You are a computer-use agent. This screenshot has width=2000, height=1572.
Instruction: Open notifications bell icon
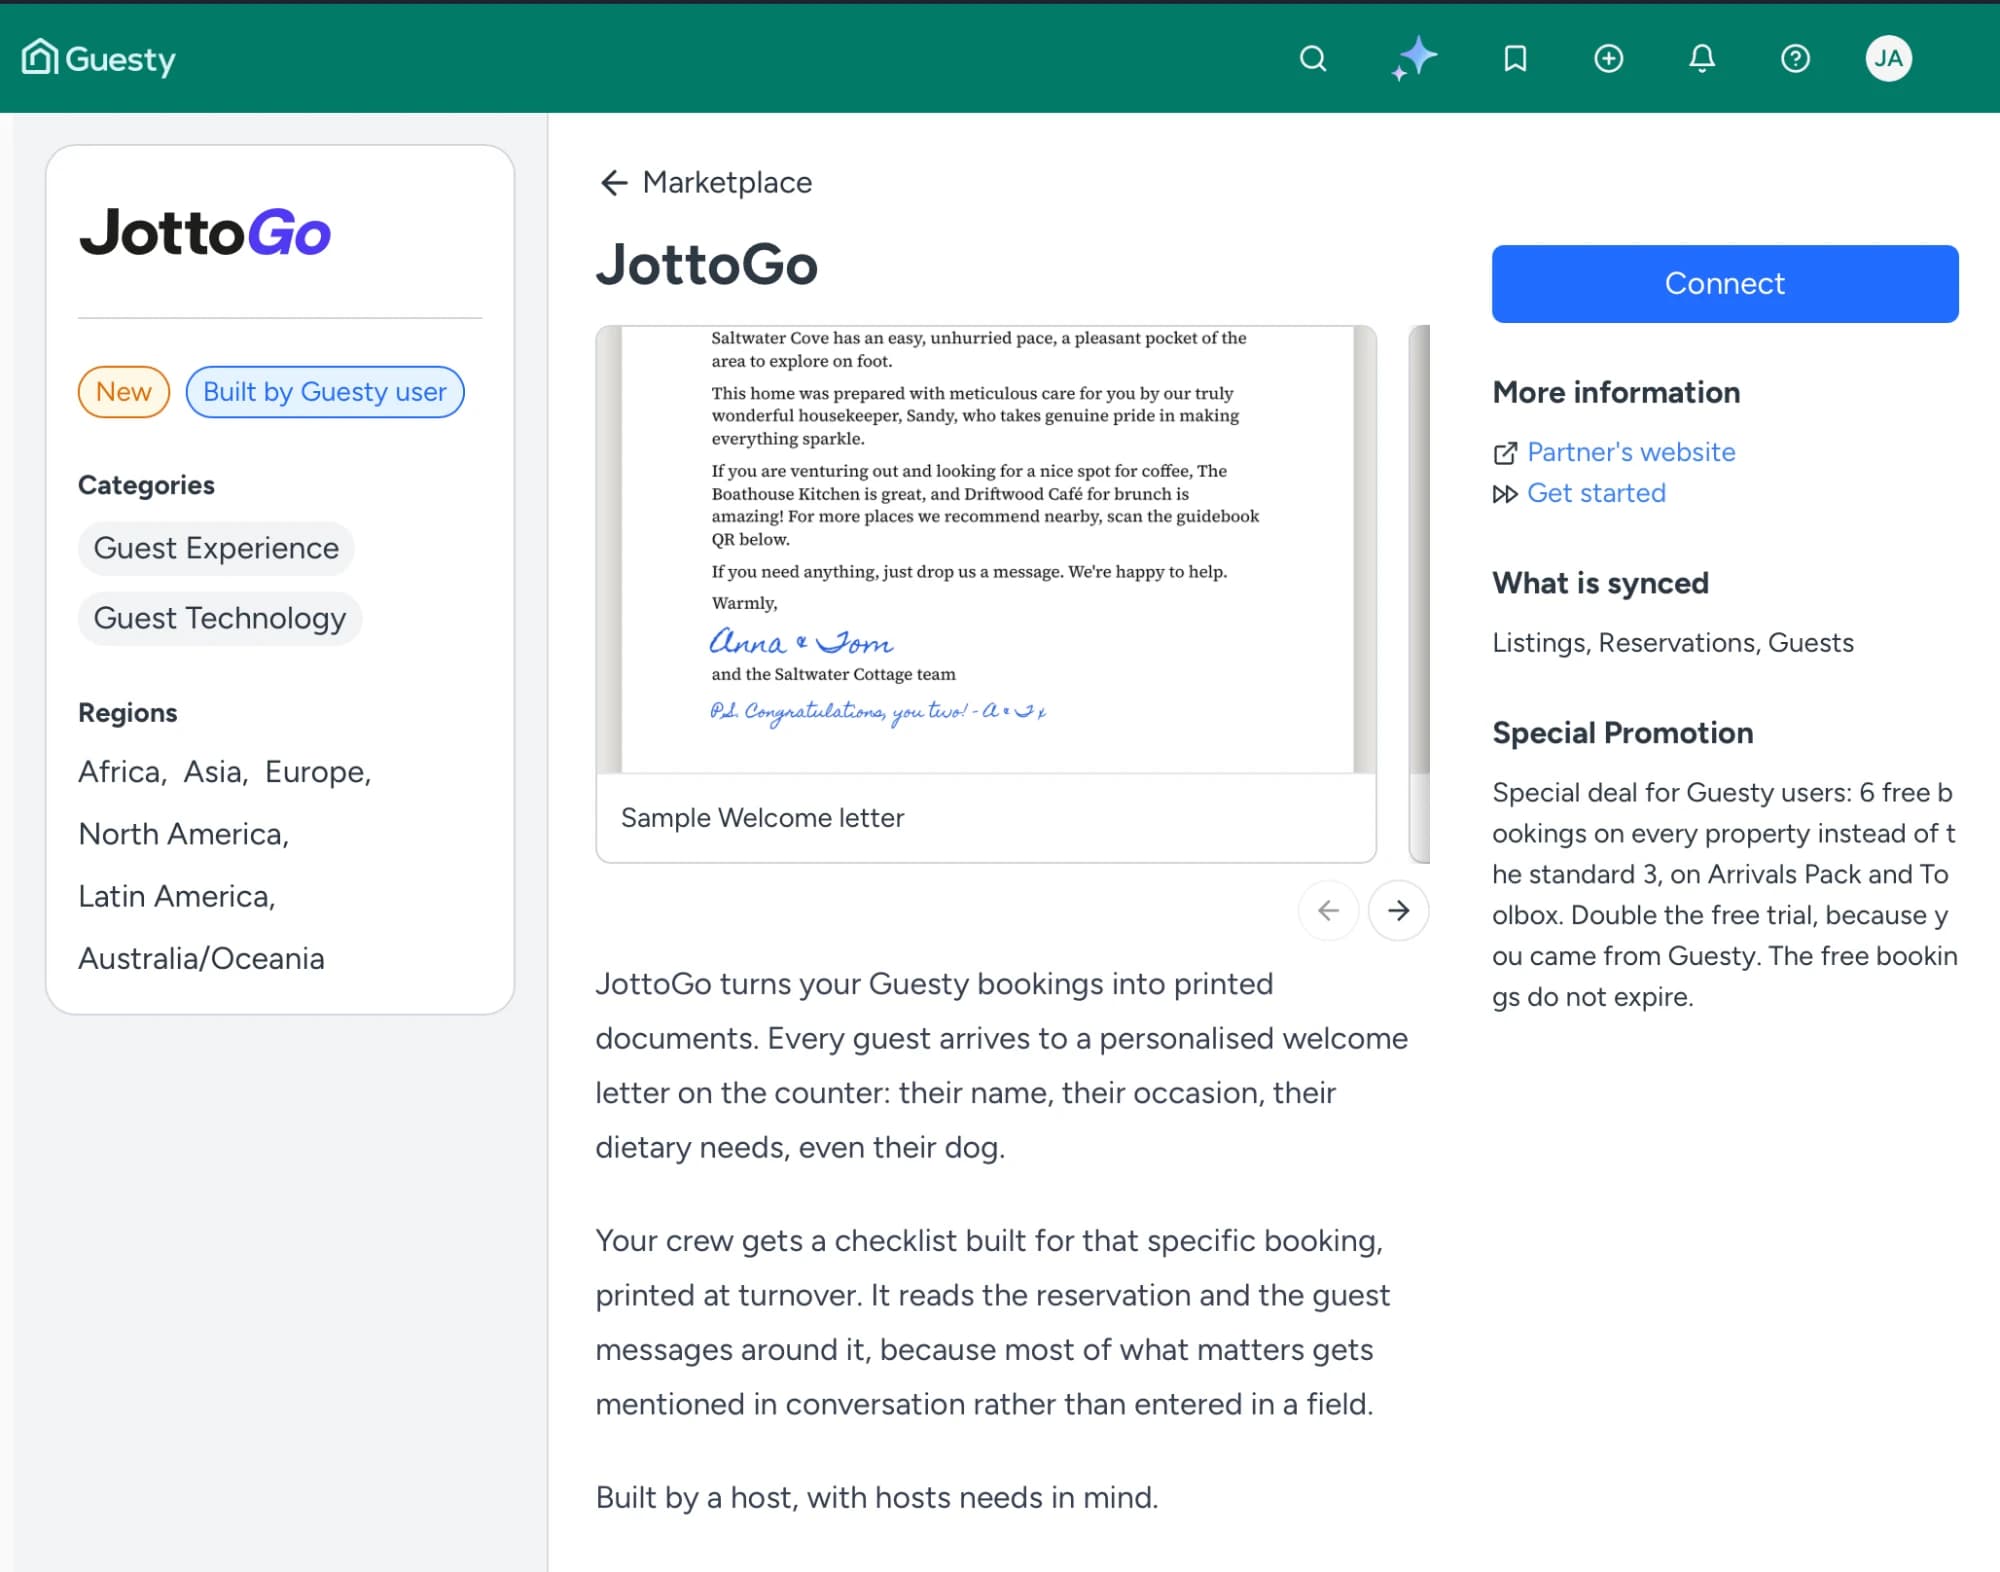point(1702,59)
